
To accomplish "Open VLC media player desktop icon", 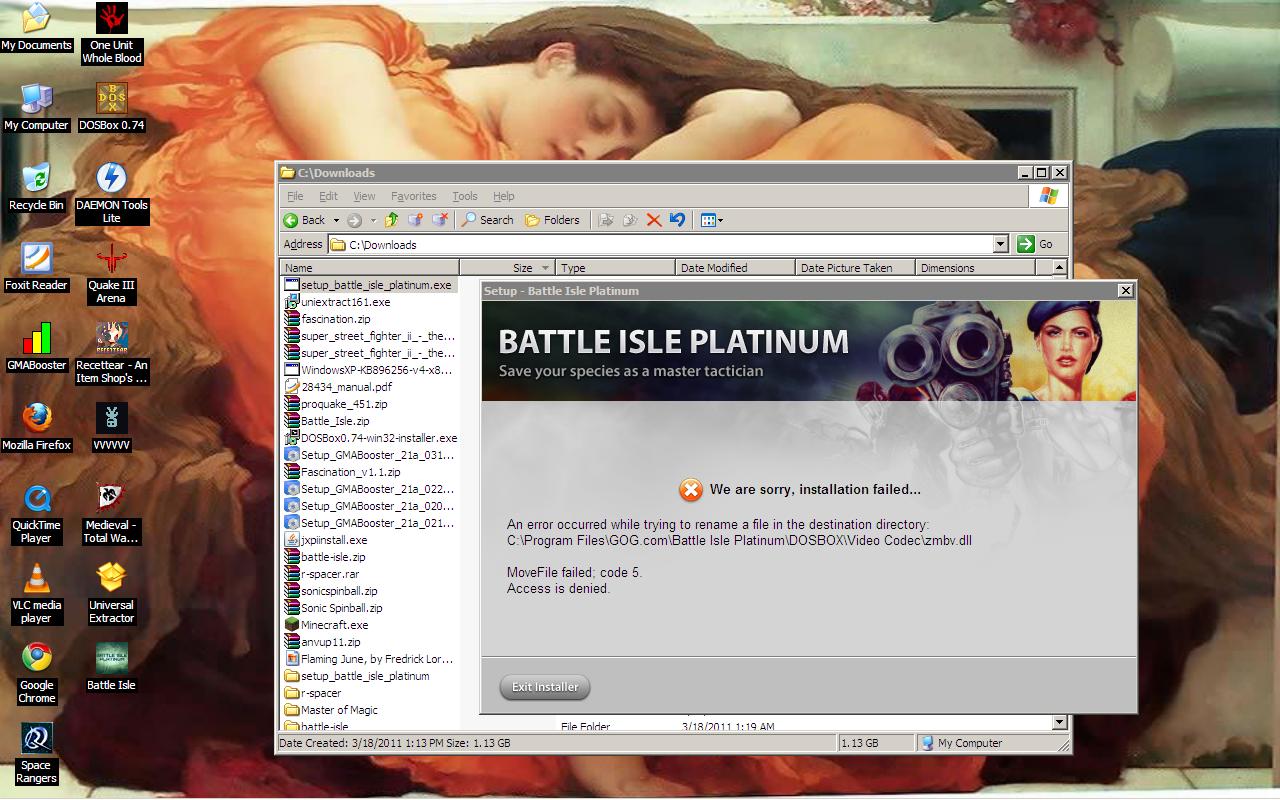I will (36, 593).
